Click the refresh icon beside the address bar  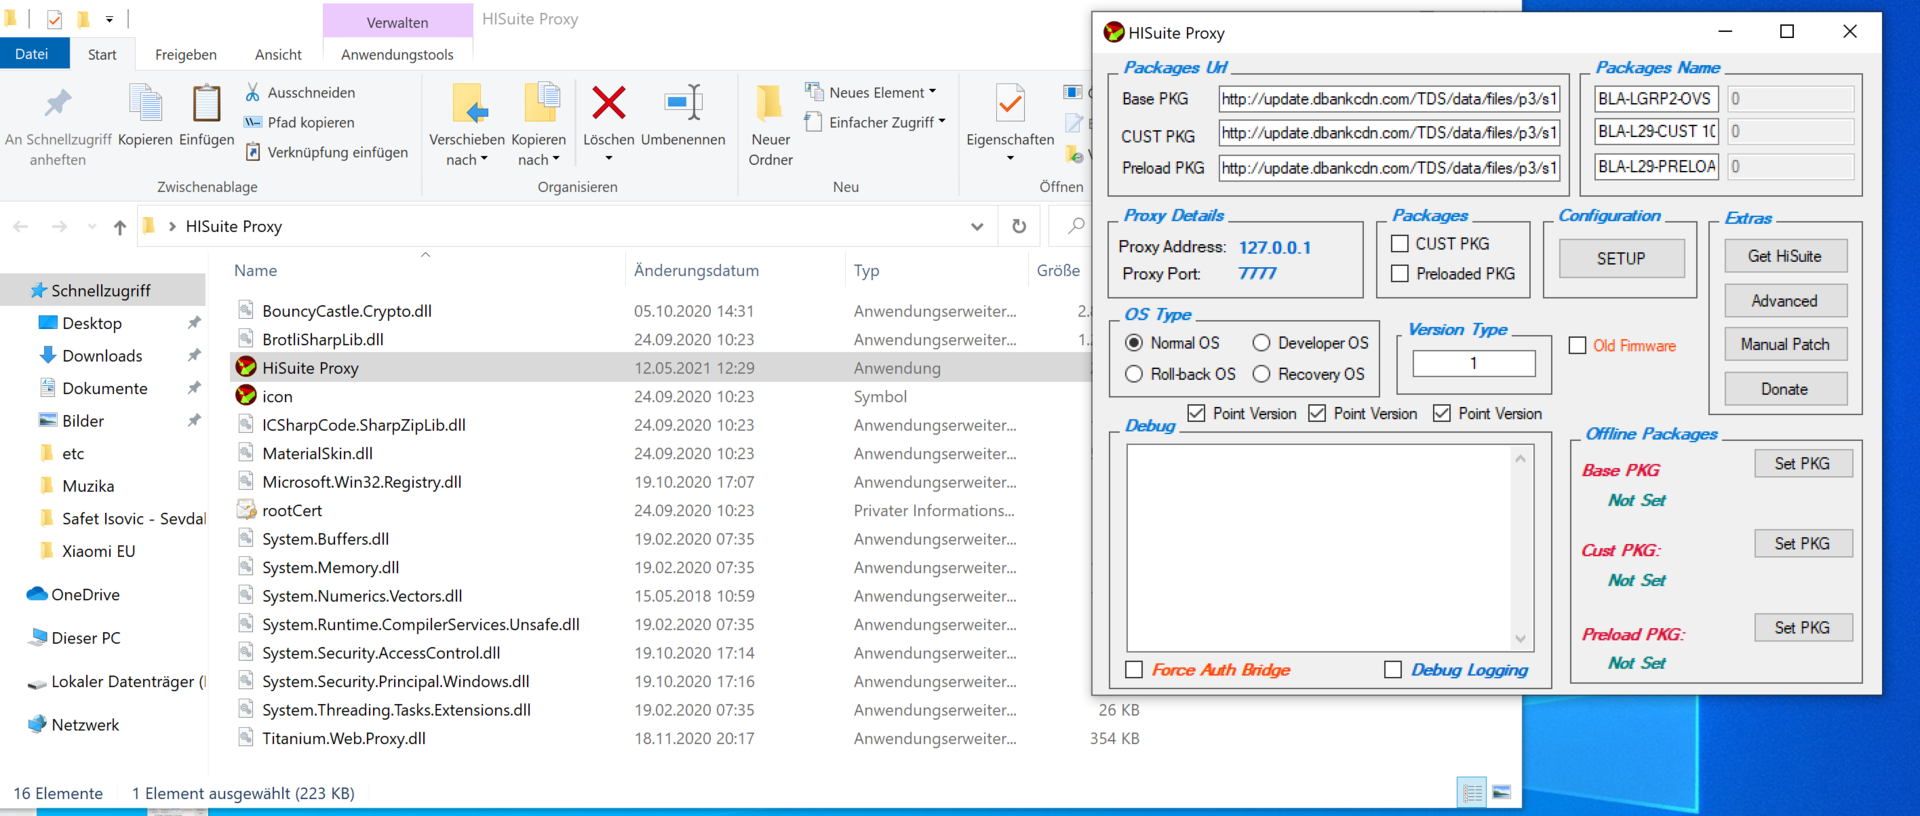click(1019, 226)
